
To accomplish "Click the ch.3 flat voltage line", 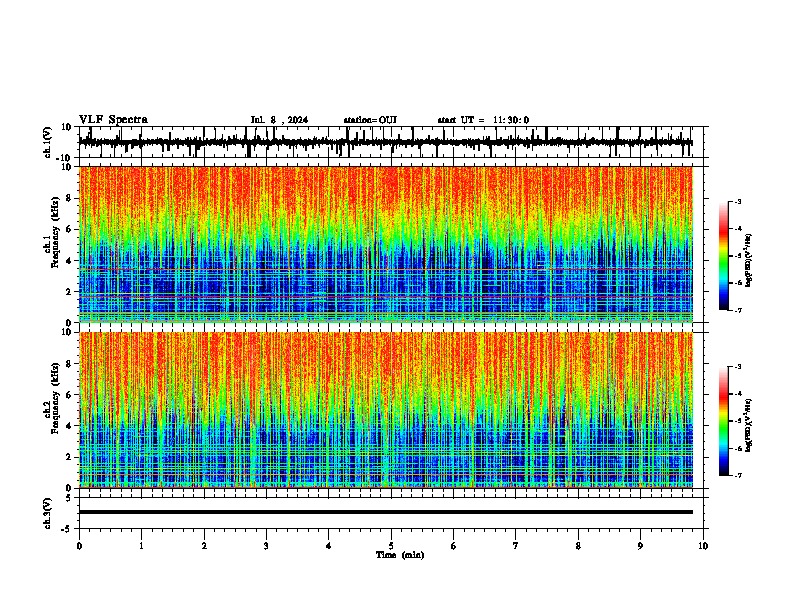I will coord(385,512).
